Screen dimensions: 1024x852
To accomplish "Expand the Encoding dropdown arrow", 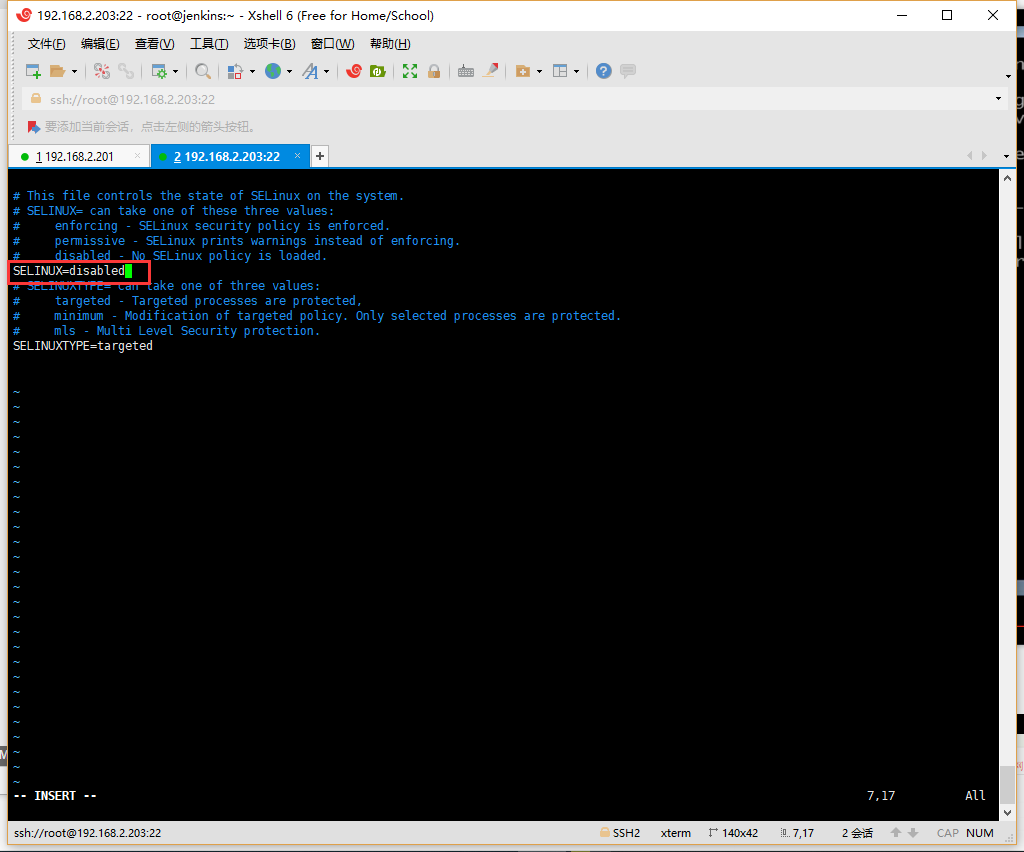I will 289,71.
